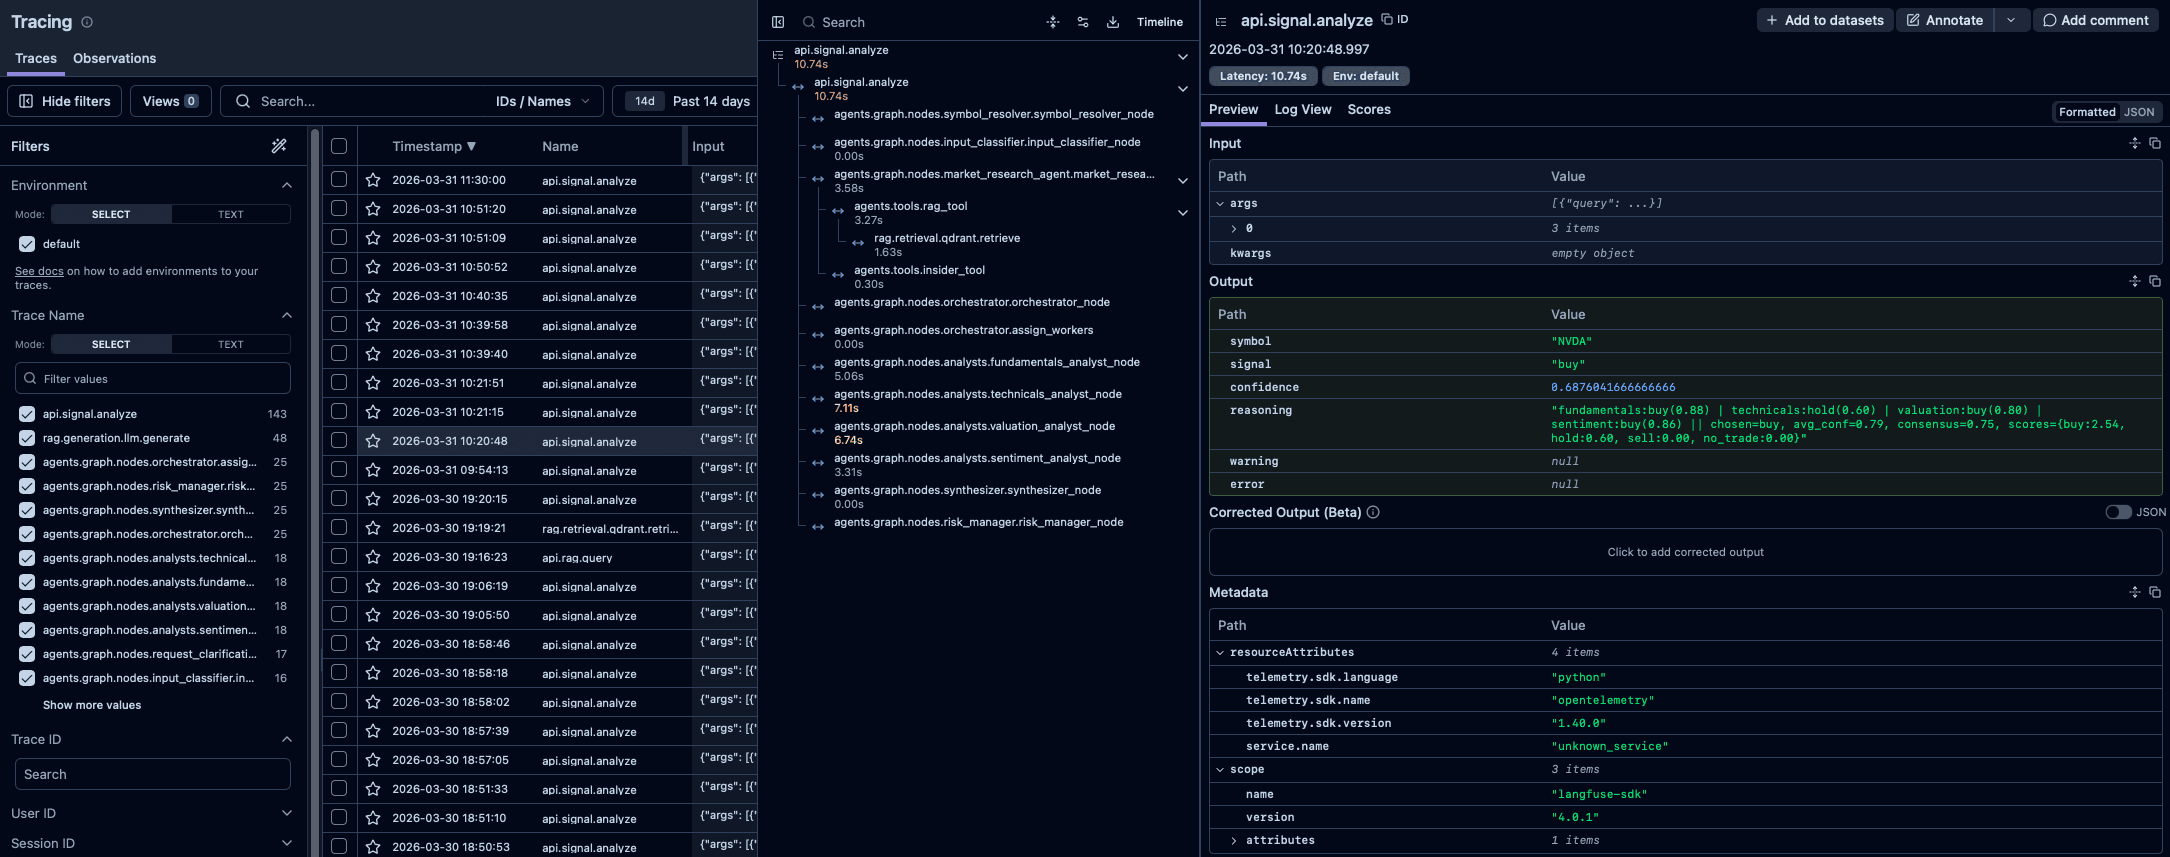Open the IDs / Names search dropdown
This screenshot has width=2170, height=857.
click(x=543, y=101)
